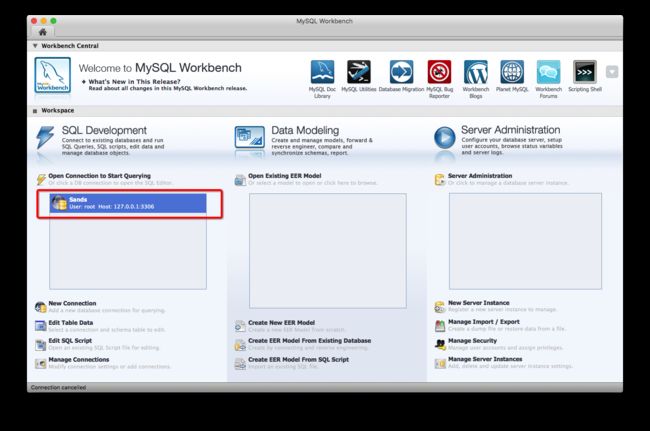The height and width of the screenshot is (431, 650).
Task: Open Manage Import / Export link
Action: pyautogui.click(x=484, y=322)
